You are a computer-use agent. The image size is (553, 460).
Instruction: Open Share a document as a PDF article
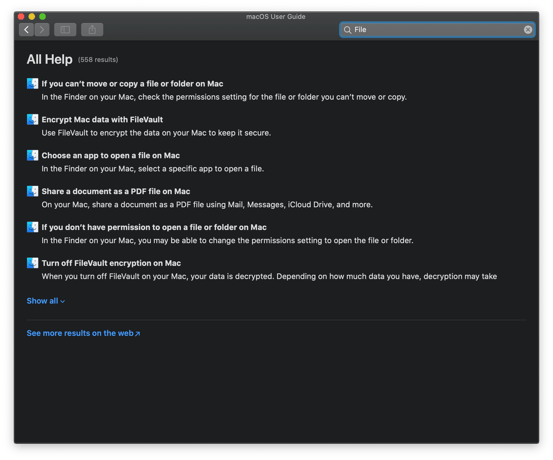116,191
